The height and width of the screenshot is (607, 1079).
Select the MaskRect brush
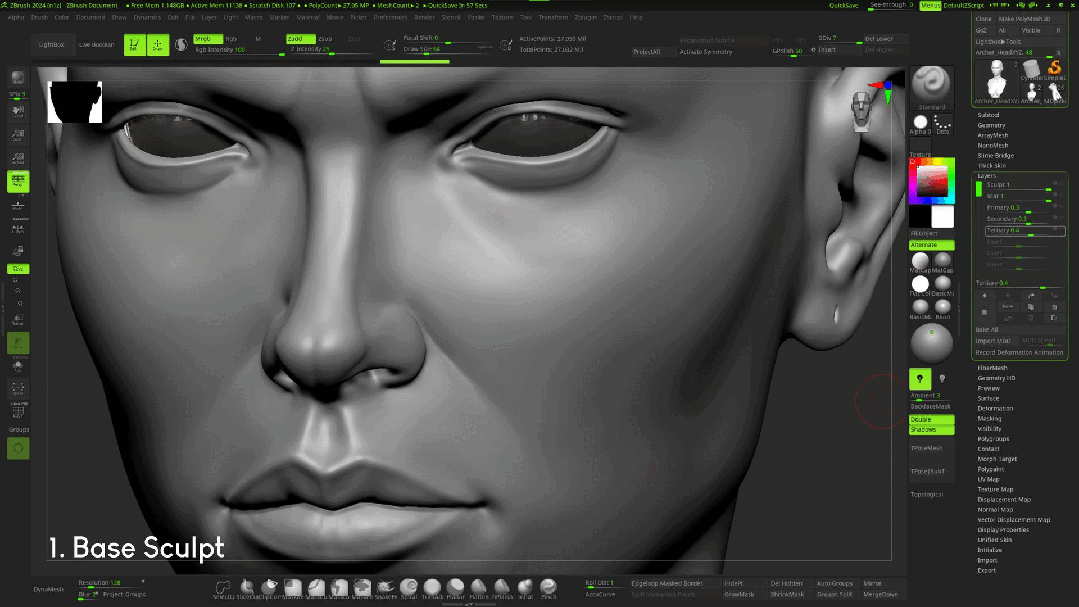293,588
